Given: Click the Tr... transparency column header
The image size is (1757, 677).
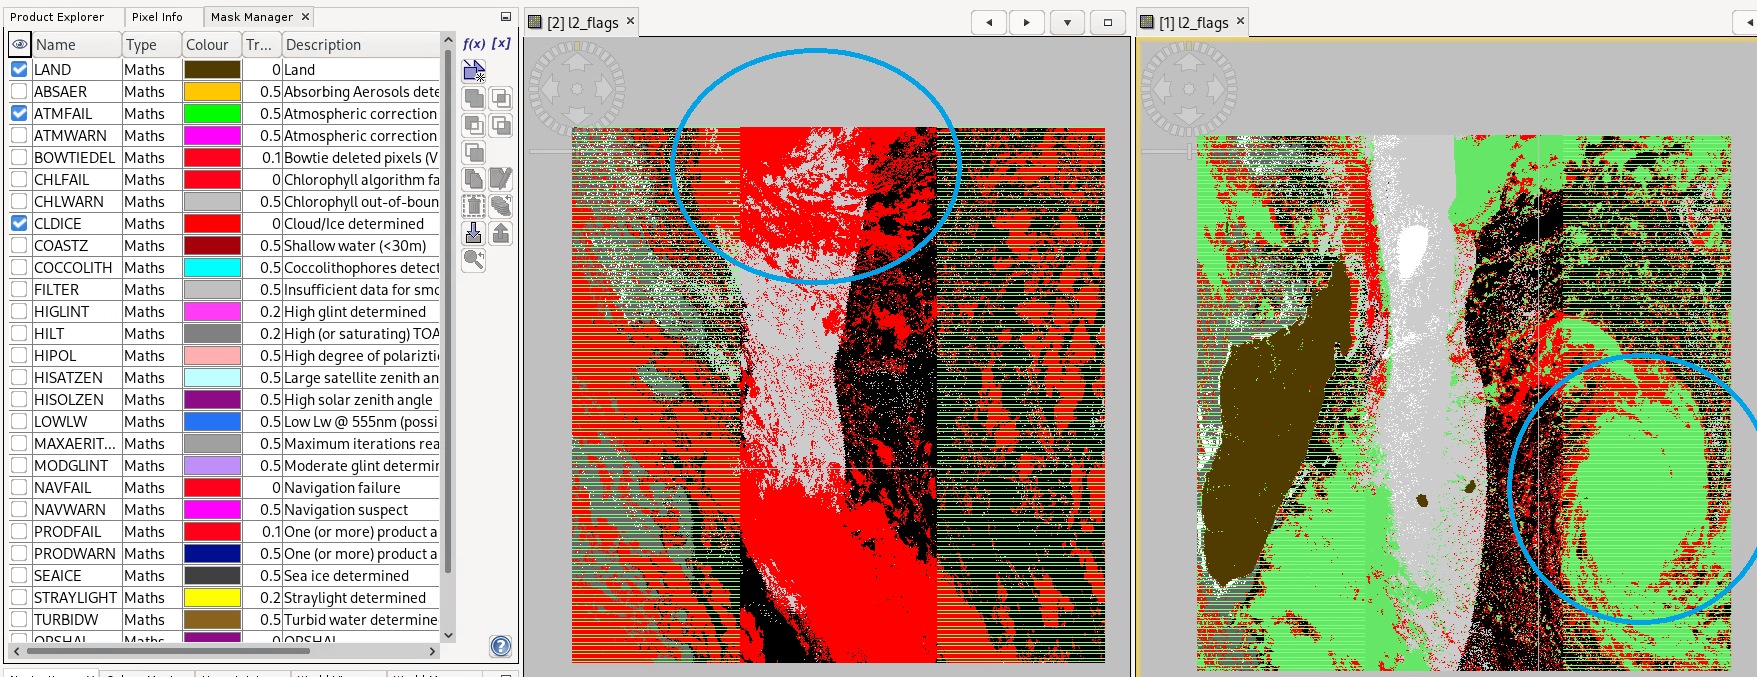Looking at the screenshot, I should pos(262,45).
